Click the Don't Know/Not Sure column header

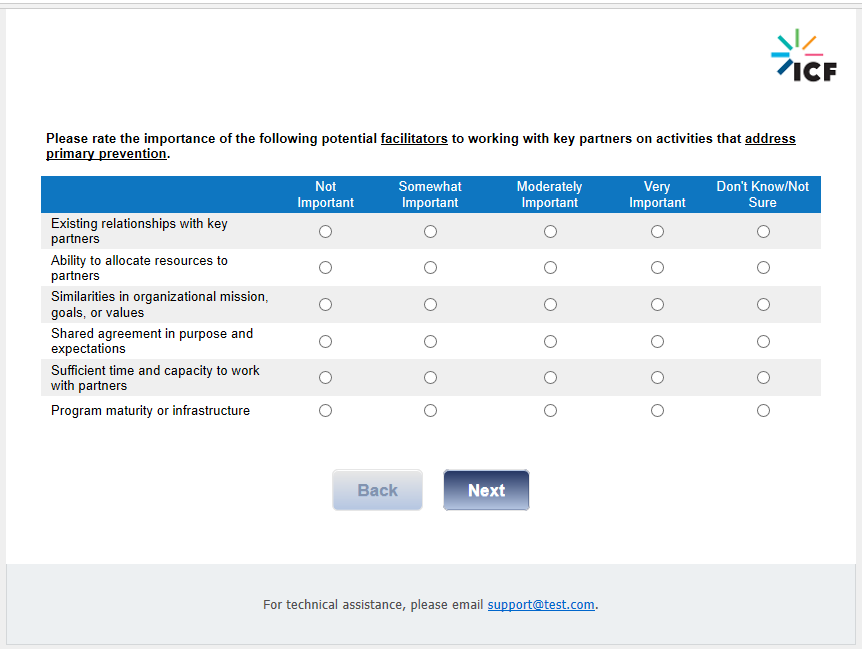(763, 194)
